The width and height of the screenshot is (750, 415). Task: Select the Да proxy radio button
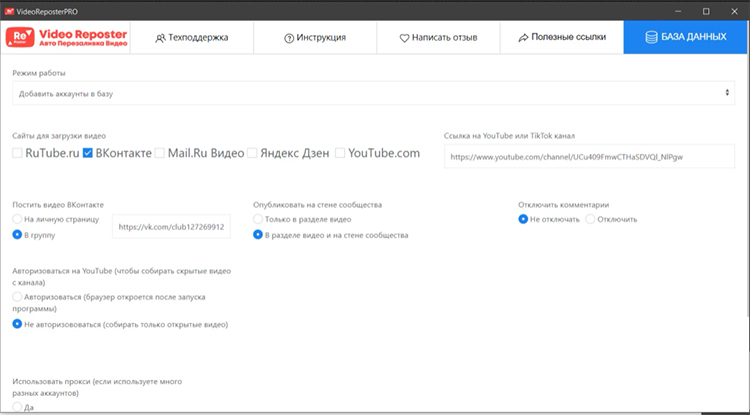17,407
